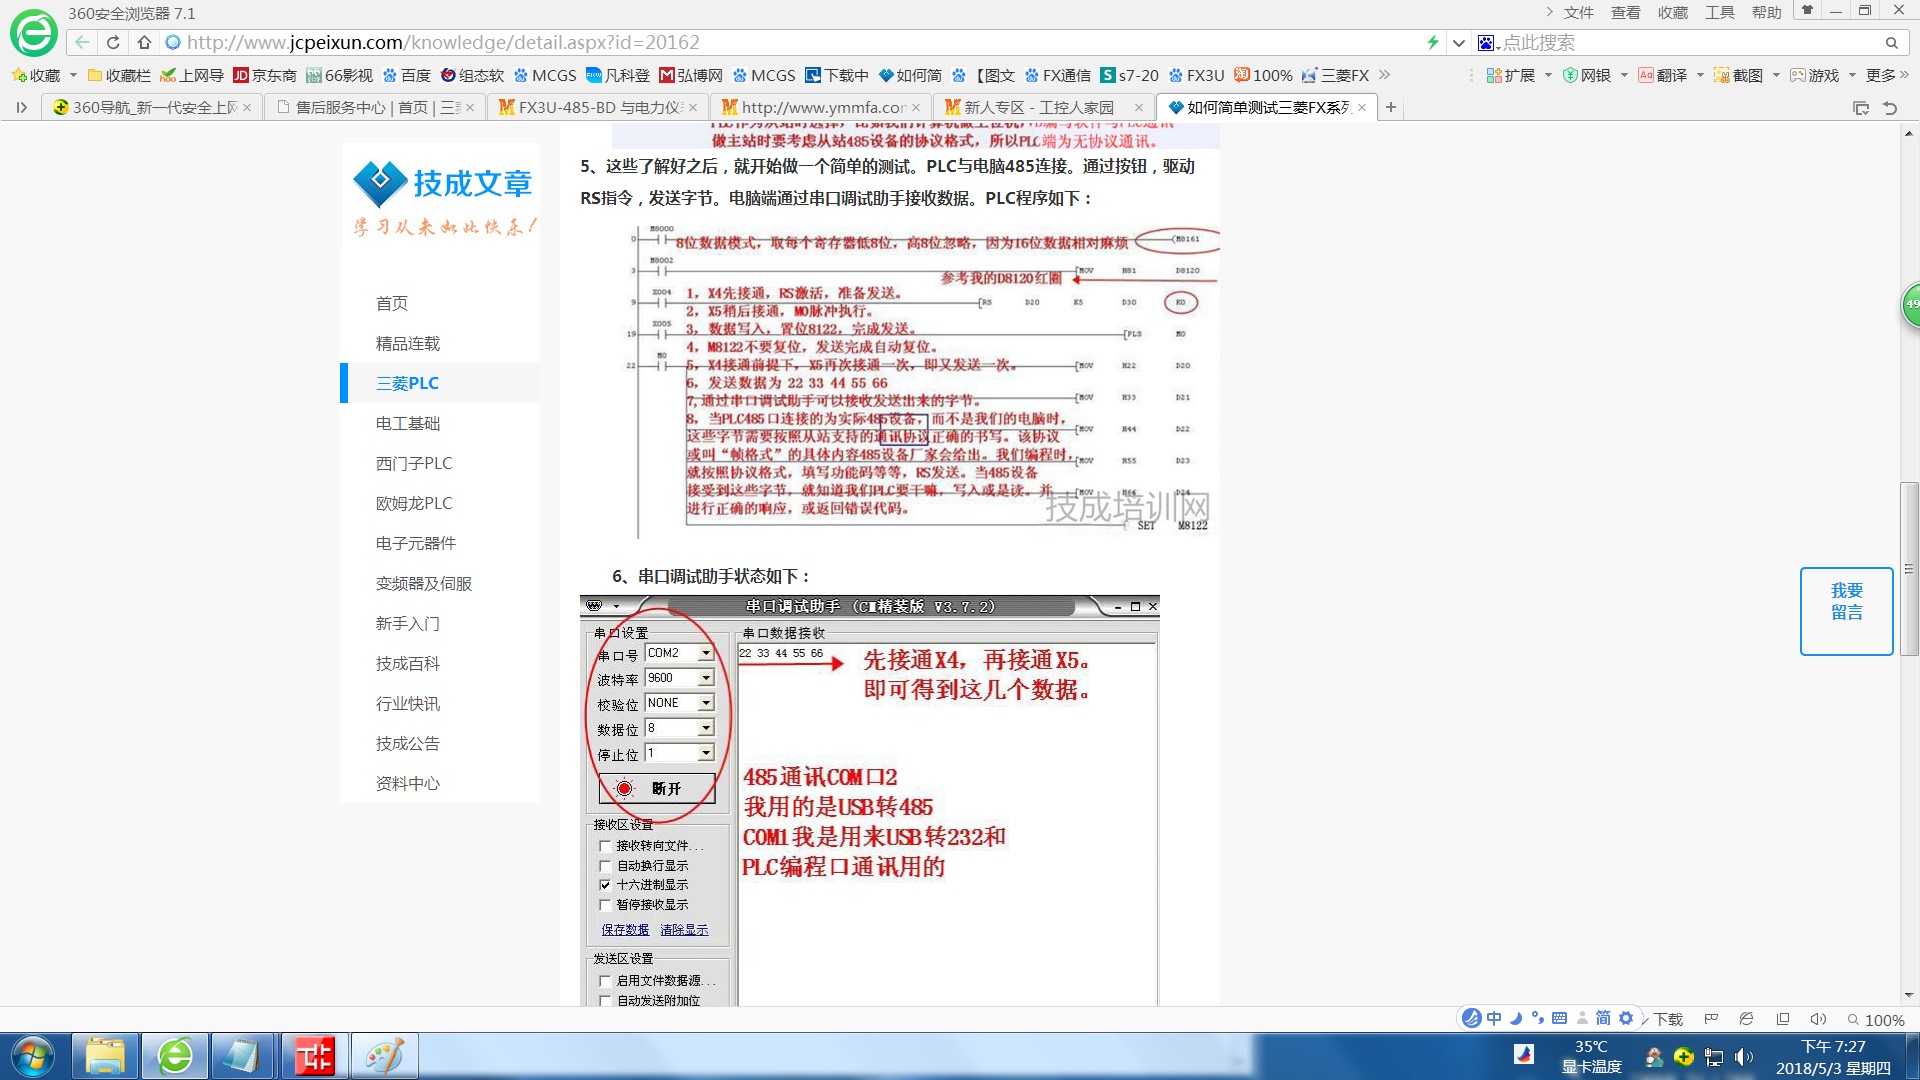1920x1080 pixels.
Task: Click the home page icon
Action: (144, 42)
